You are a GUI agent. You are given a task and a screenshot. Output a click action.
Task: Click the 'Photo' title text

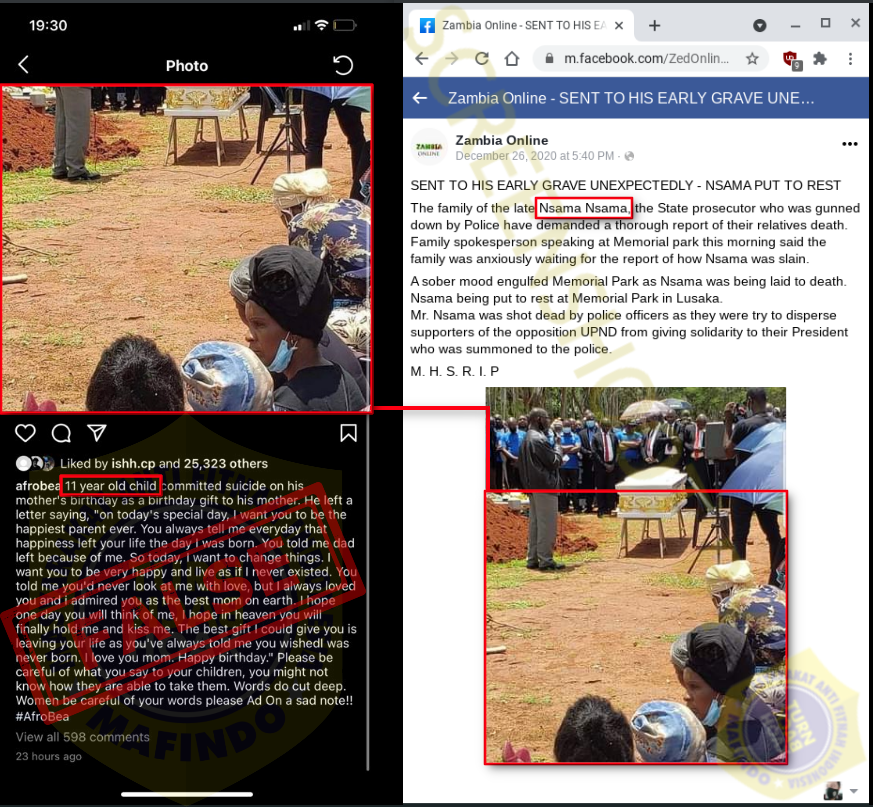tap(187, 66)
